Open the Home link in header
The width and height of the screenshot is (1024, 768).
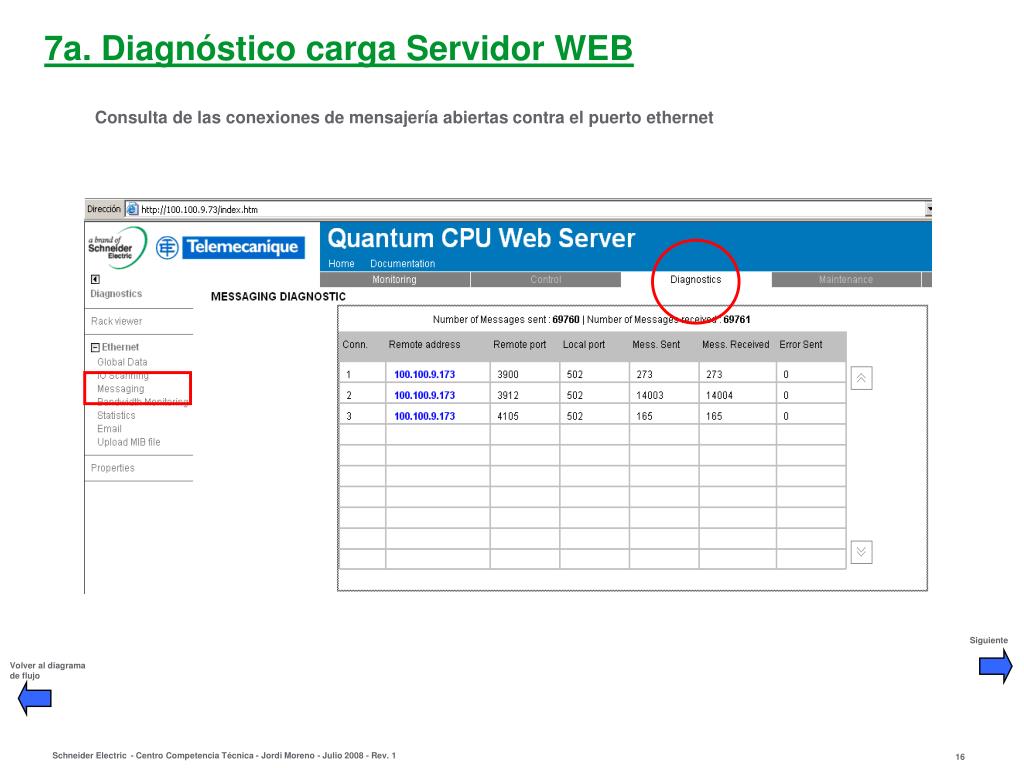[341, 264]
